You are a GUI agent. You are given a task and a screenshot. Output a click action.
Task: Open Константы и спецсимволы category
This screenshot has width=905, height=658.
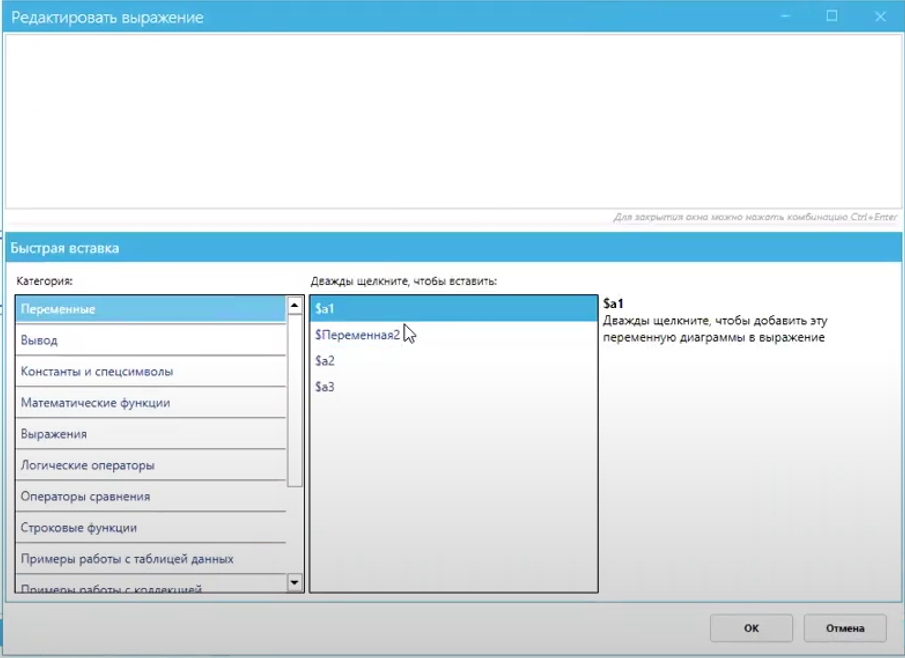coord(150,371)
